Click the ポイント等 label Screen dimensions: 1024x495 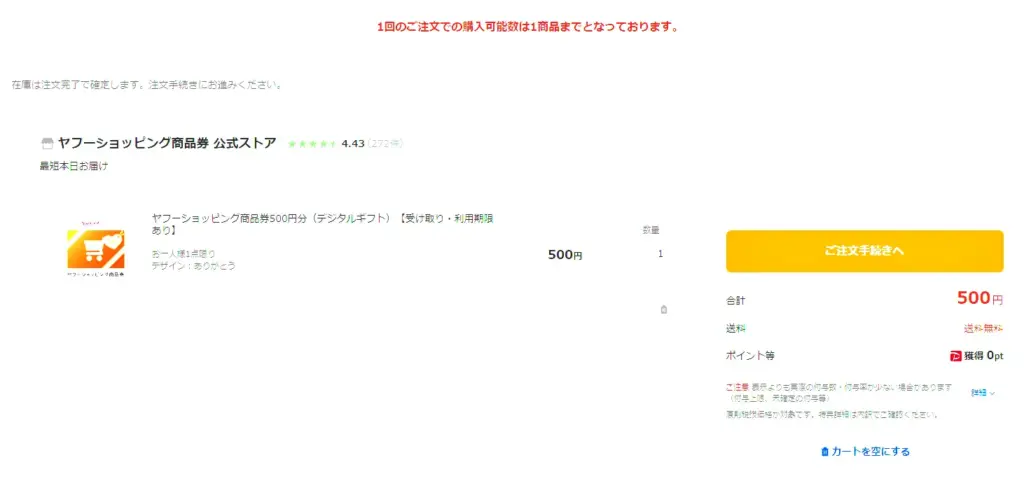(750, 356)
